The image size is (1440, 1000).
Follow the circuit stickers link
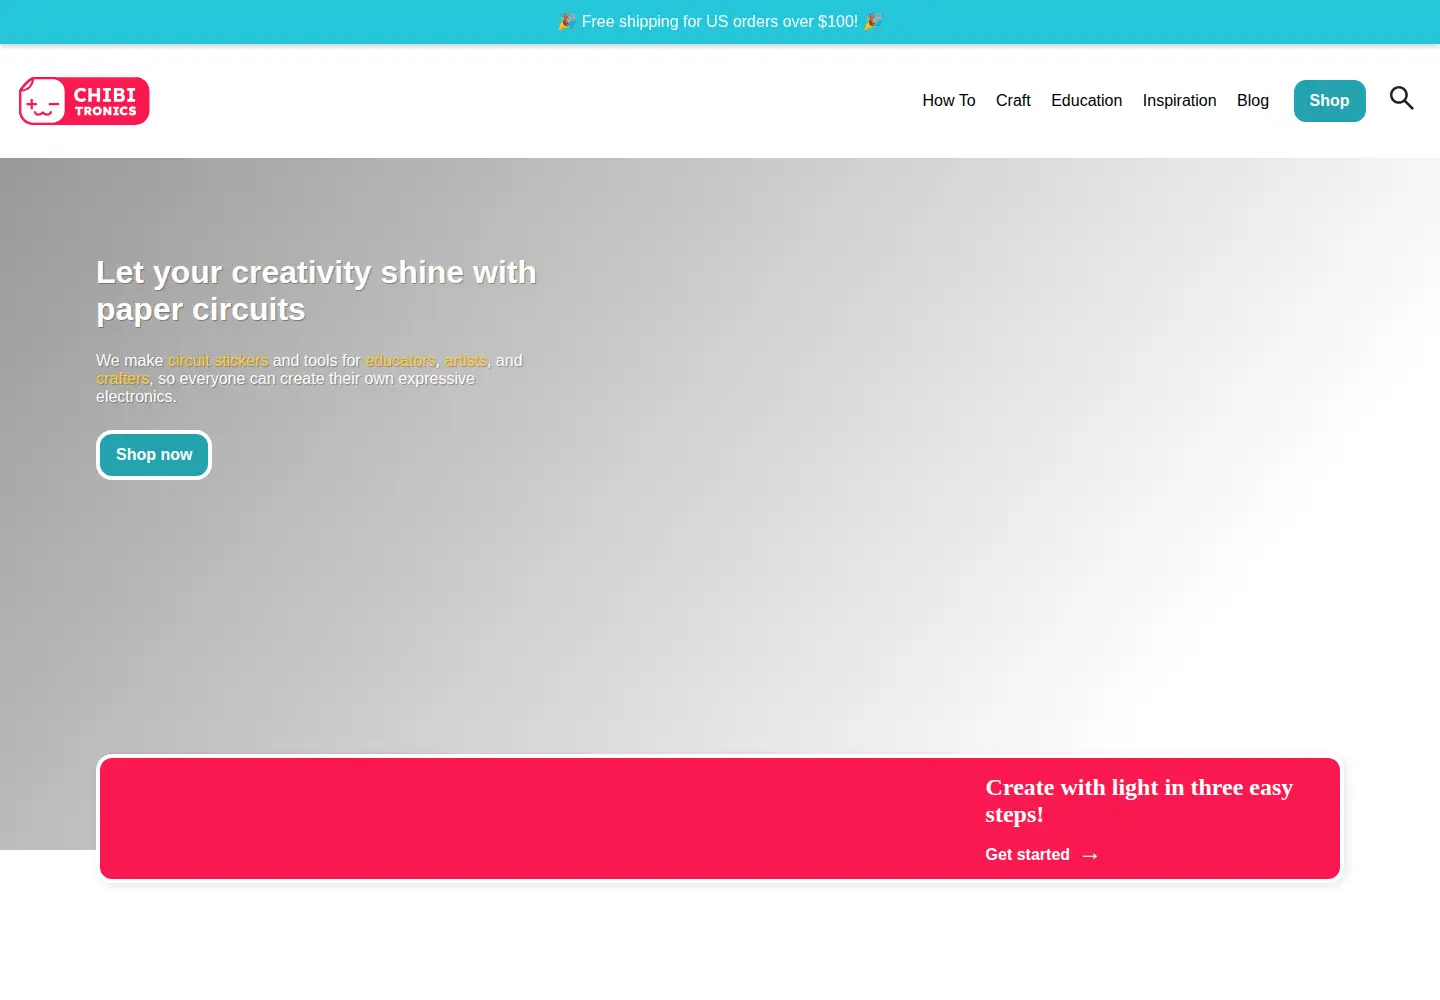pos(218,360)
